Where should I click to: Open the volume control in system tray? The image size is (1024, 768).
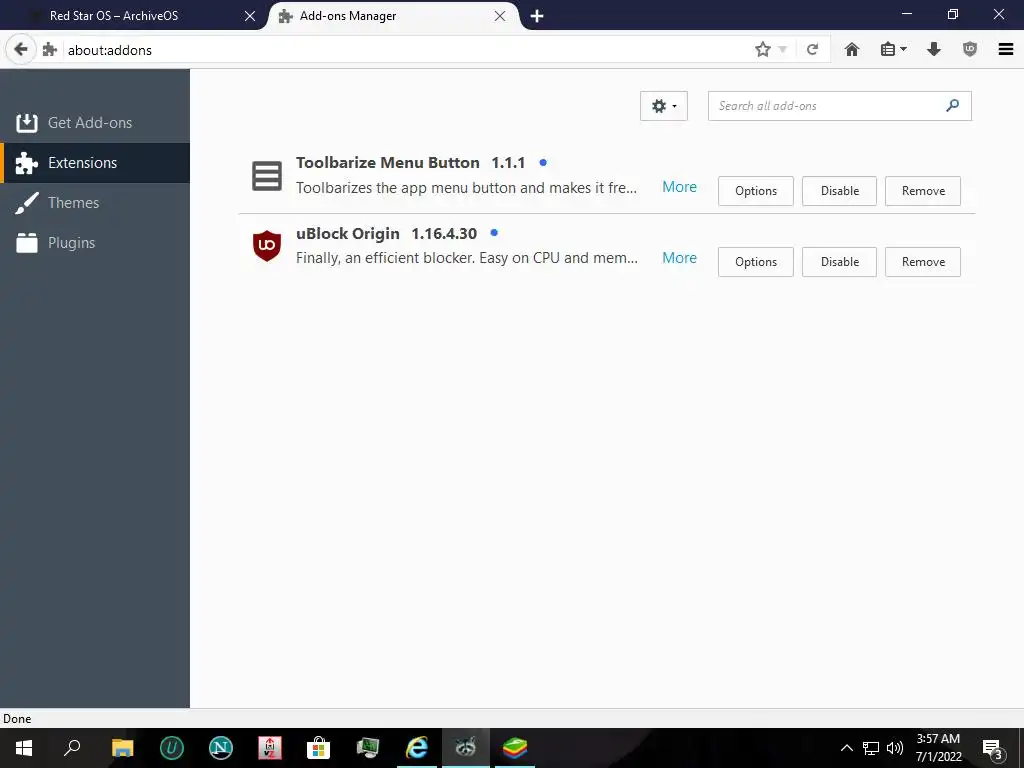coord(895,748)
